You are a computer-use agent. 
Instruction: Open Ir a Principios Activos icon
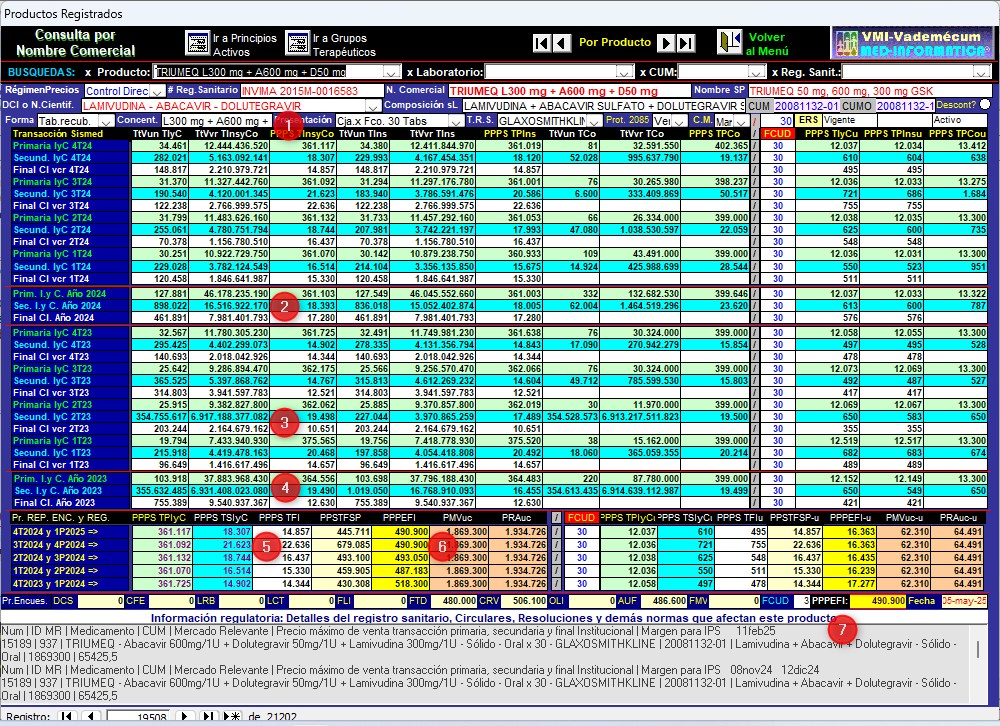(x=197, y=43)
